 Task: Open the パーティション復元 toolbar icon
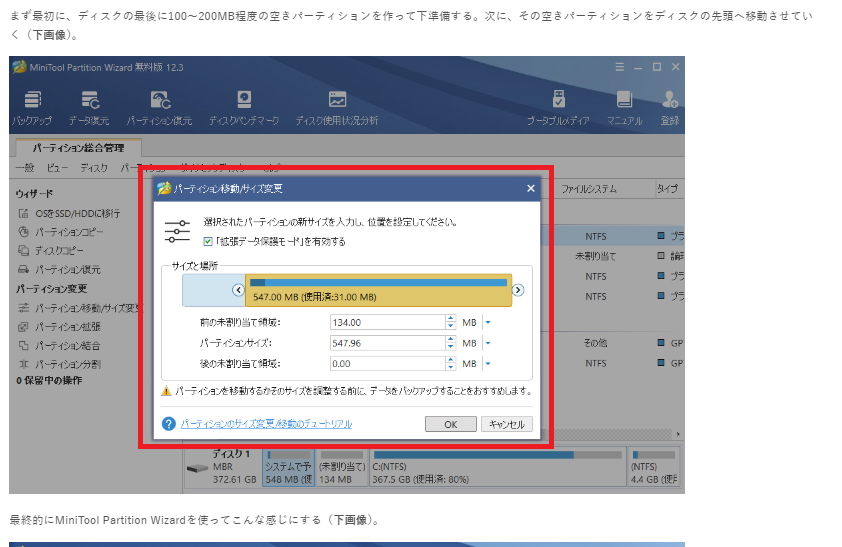pos(160,100)
